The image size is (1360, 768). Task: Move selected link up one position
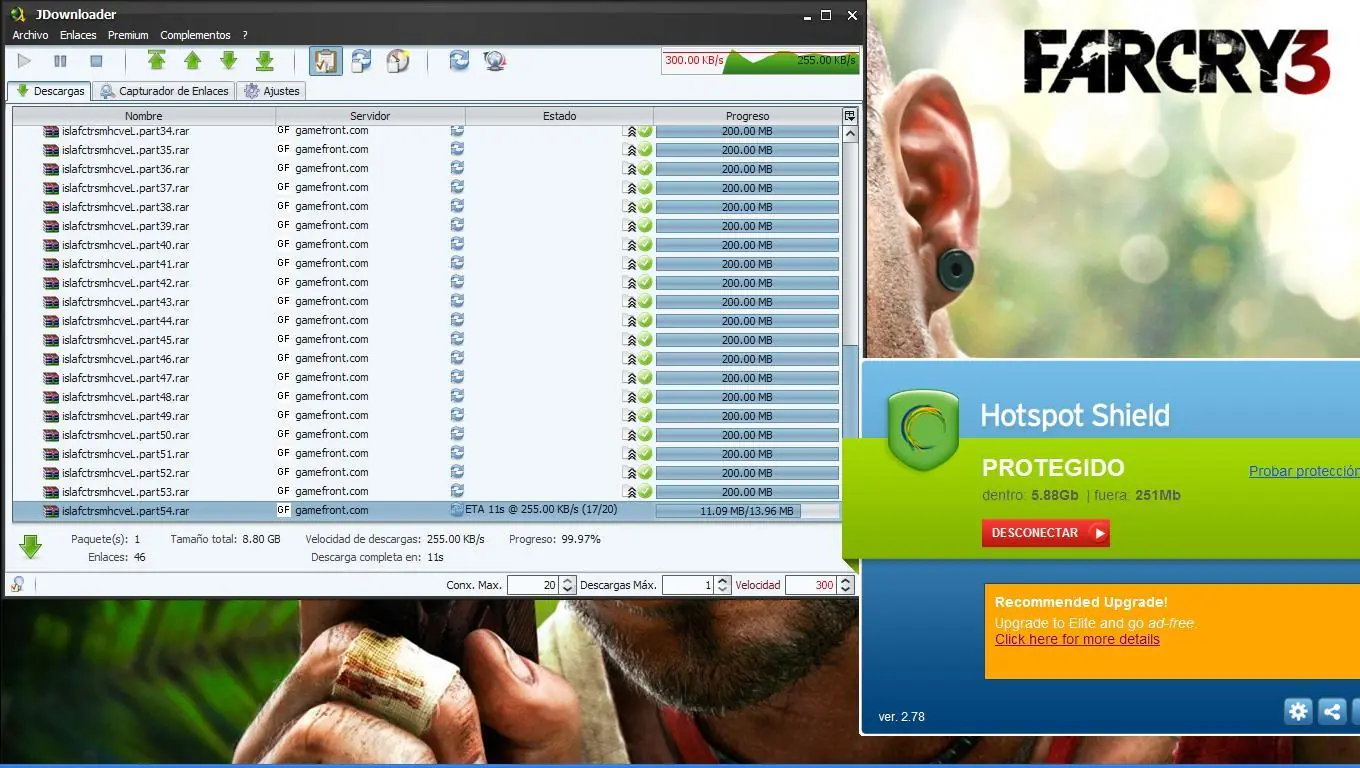point(193,61)
